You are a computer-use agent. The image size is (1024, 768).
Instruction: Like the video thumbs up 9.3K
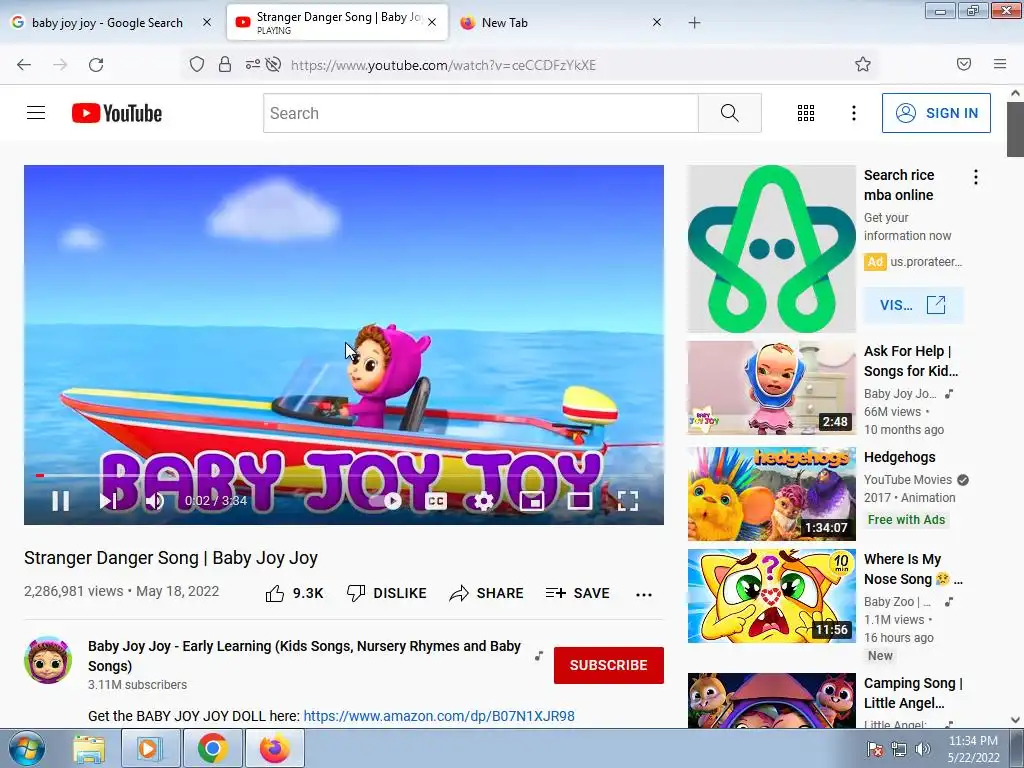pos(295,593)
